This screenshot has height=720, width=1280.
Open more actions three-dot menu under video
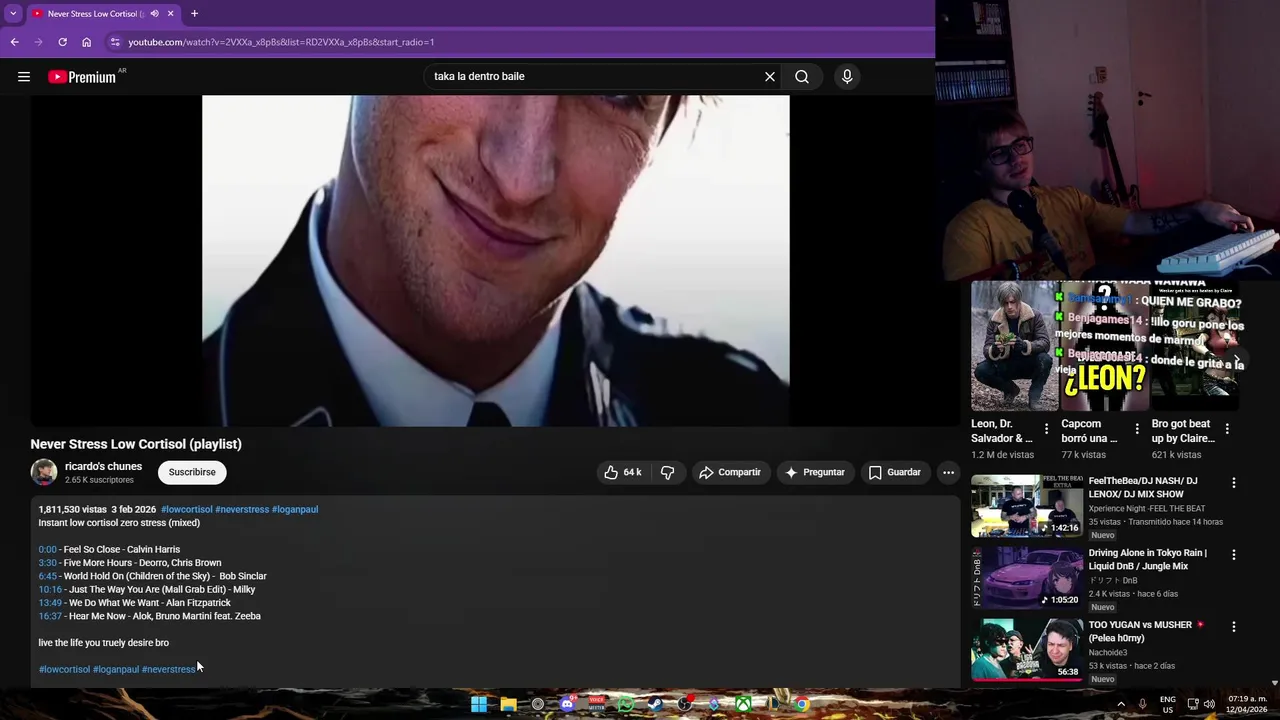point(948,472)
